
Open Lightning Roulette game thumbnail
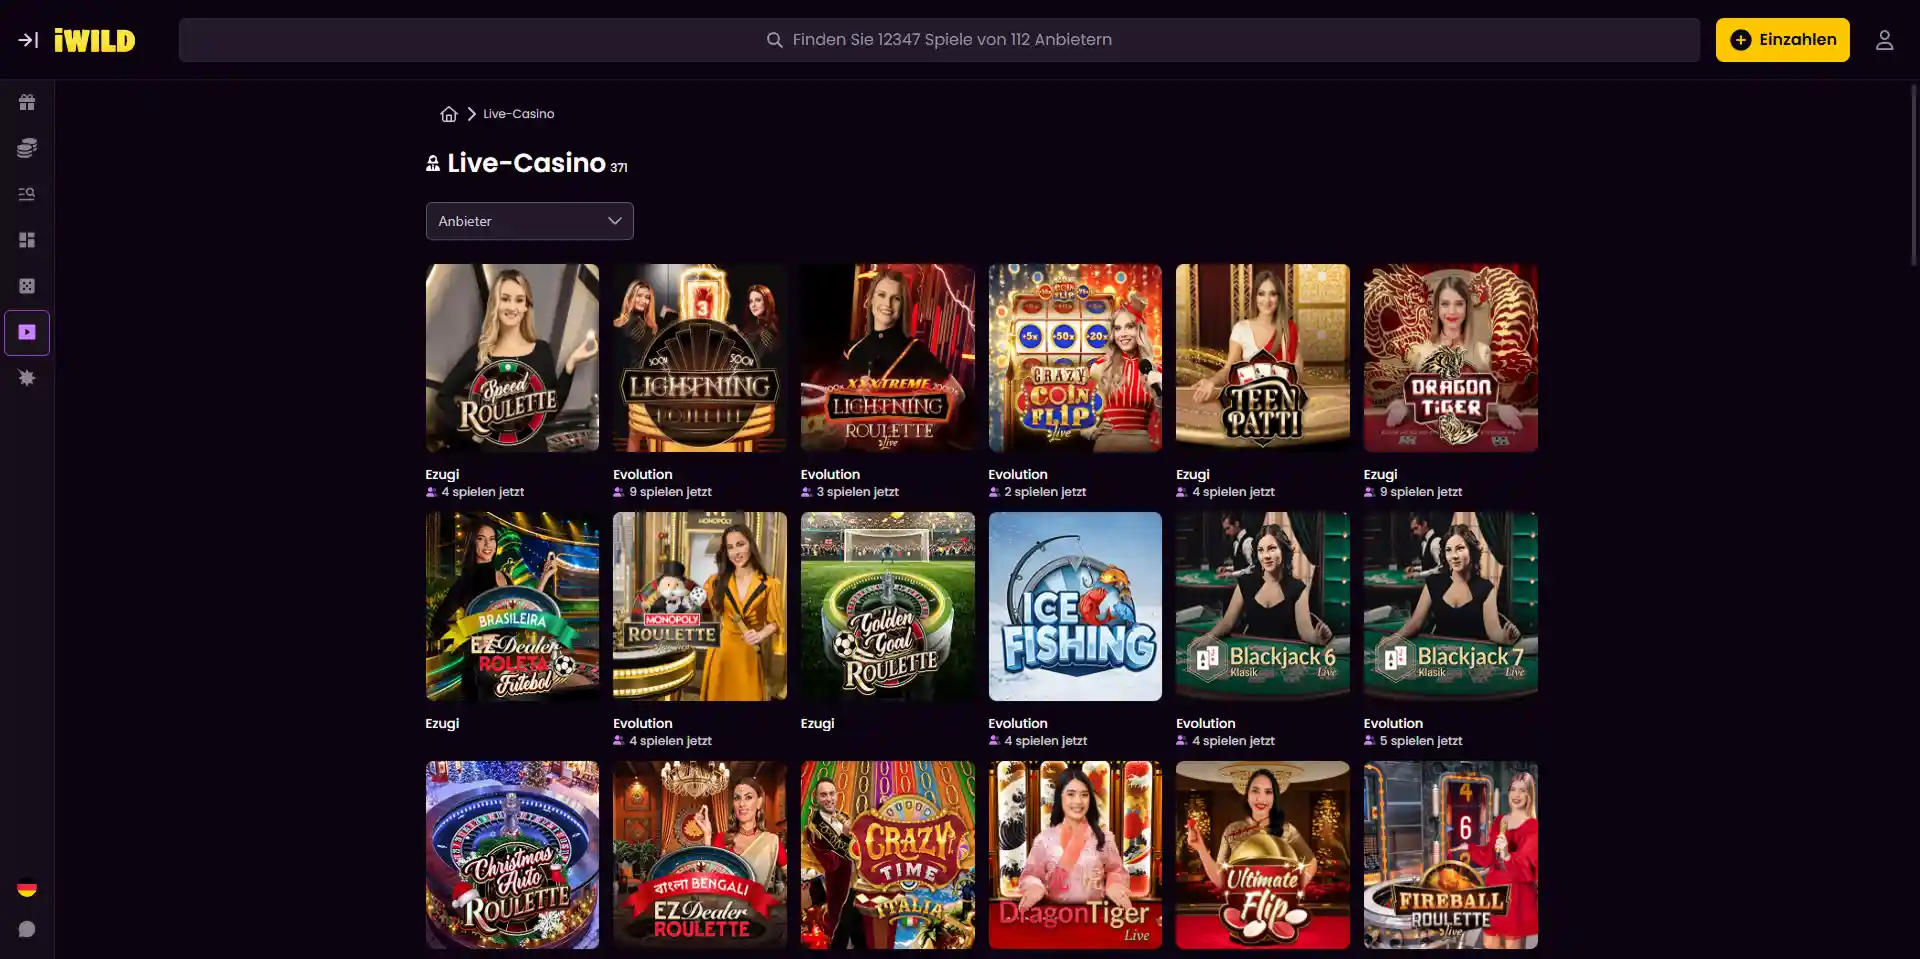[700, 358]
